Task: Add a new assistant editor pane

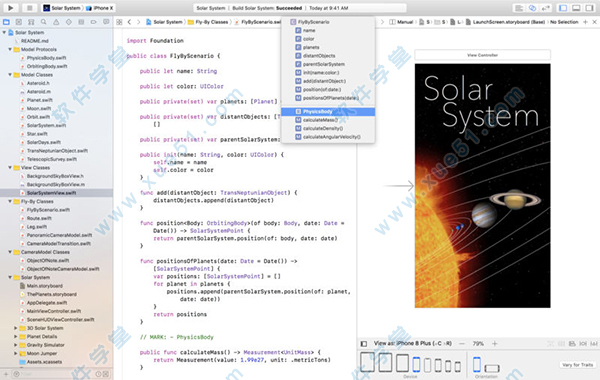Action: (585, 22)
